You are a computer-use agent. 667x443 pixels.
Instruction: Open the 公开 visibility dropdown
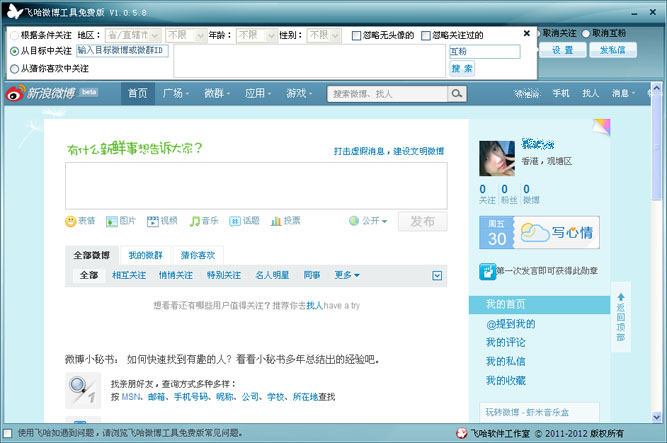click(368, 221)
